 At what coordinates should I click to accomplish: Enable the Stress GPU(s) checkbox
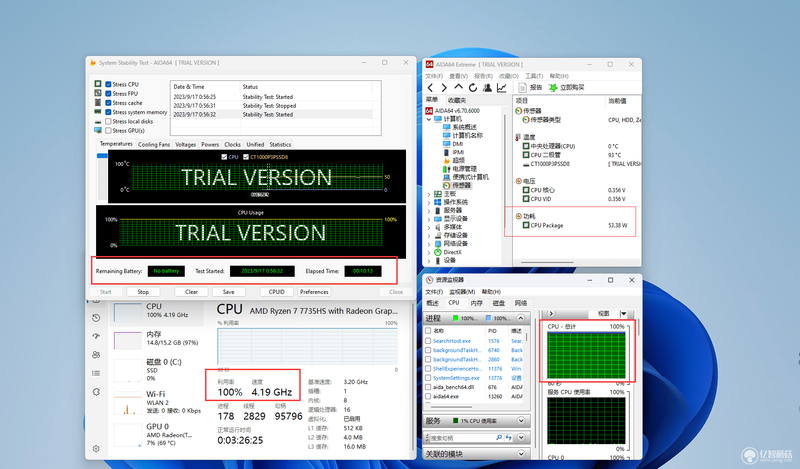(108, 131)
